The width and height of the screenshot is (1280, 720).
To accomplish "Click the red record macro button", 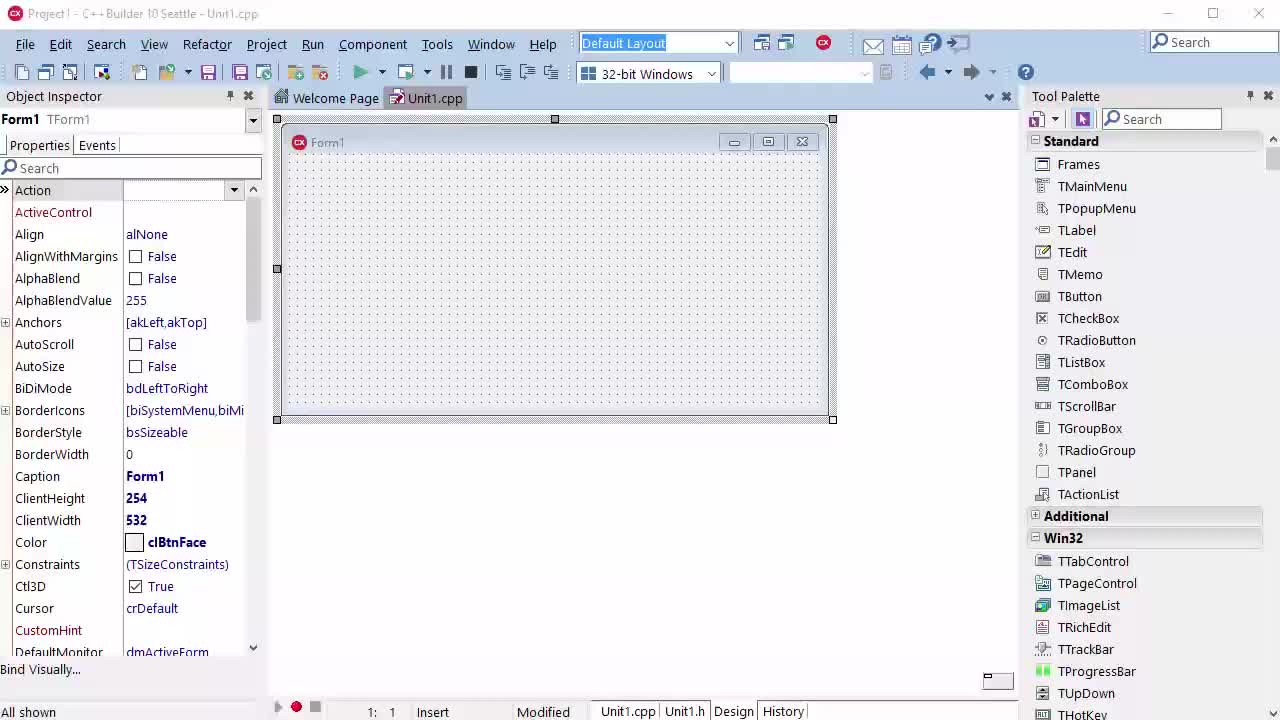I will pos(296,707).
